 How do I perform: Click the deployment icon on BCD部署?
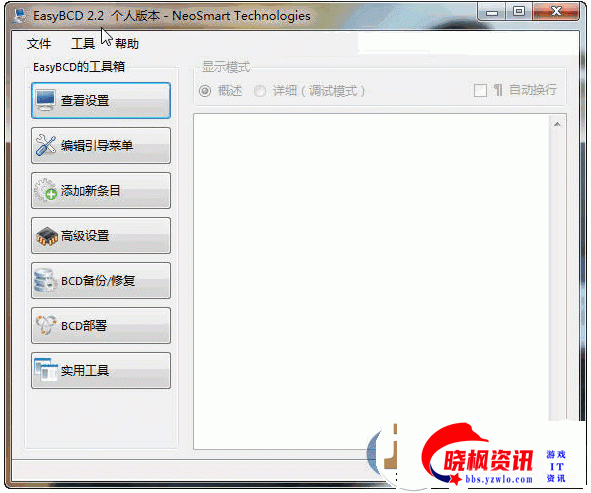[x=46, y=325]
